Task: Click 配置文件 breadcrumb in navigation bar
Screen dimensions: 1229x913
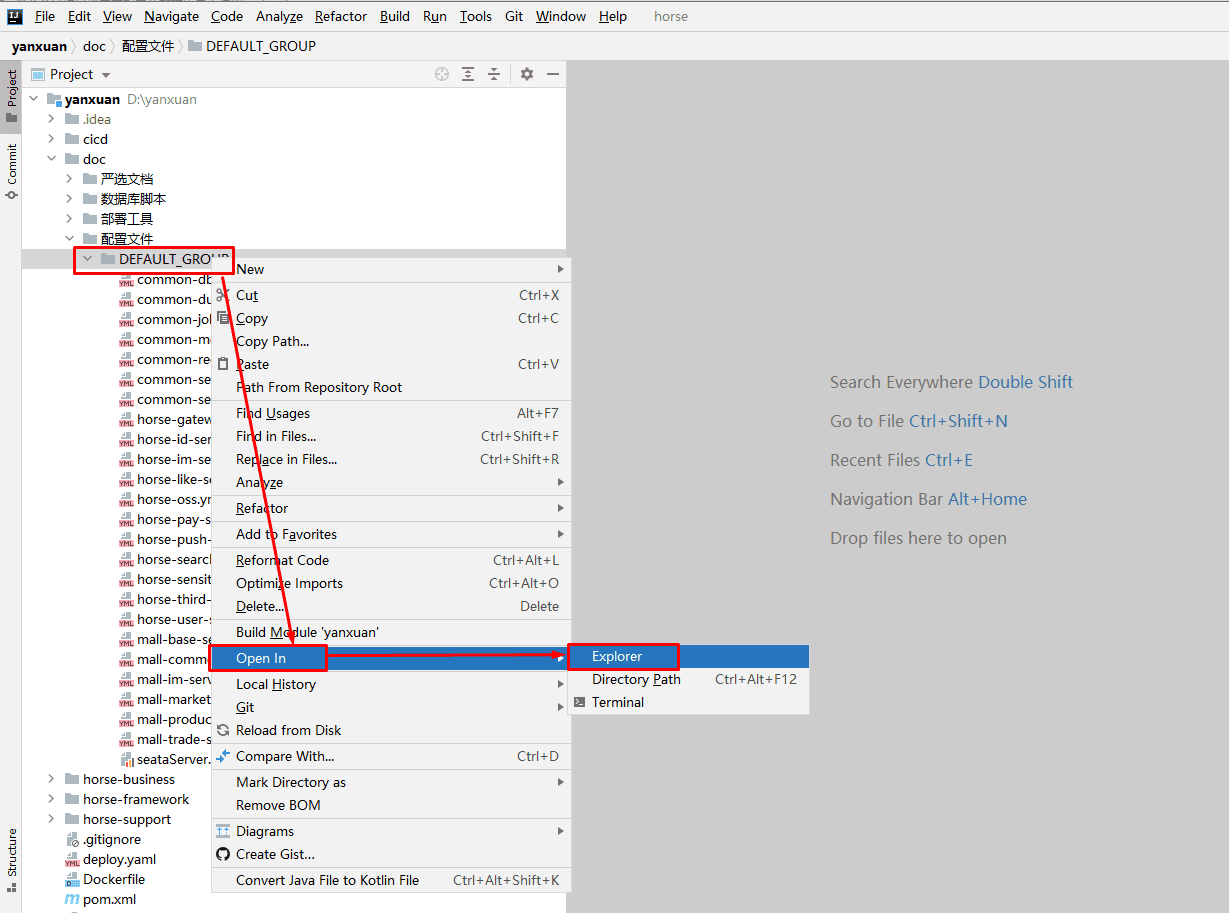Action: (148, 46)
